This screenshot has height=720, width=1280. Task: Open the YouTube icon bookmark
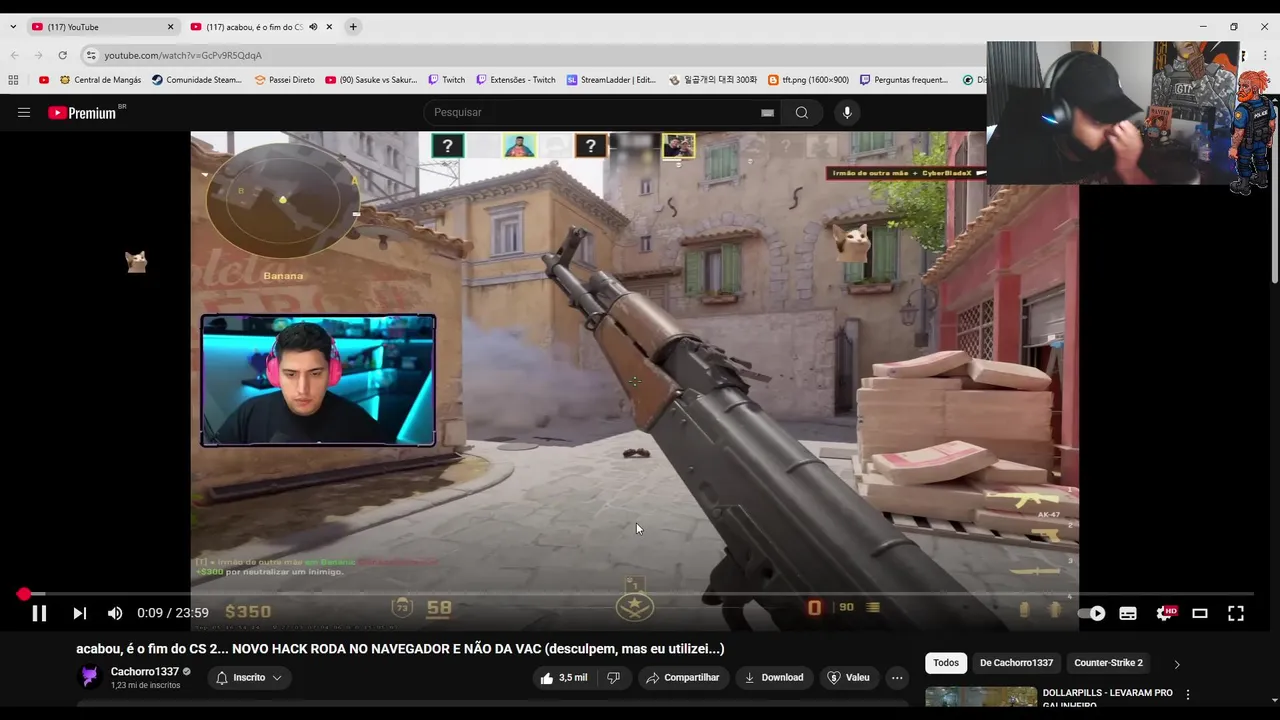click(x=44, y=80)
